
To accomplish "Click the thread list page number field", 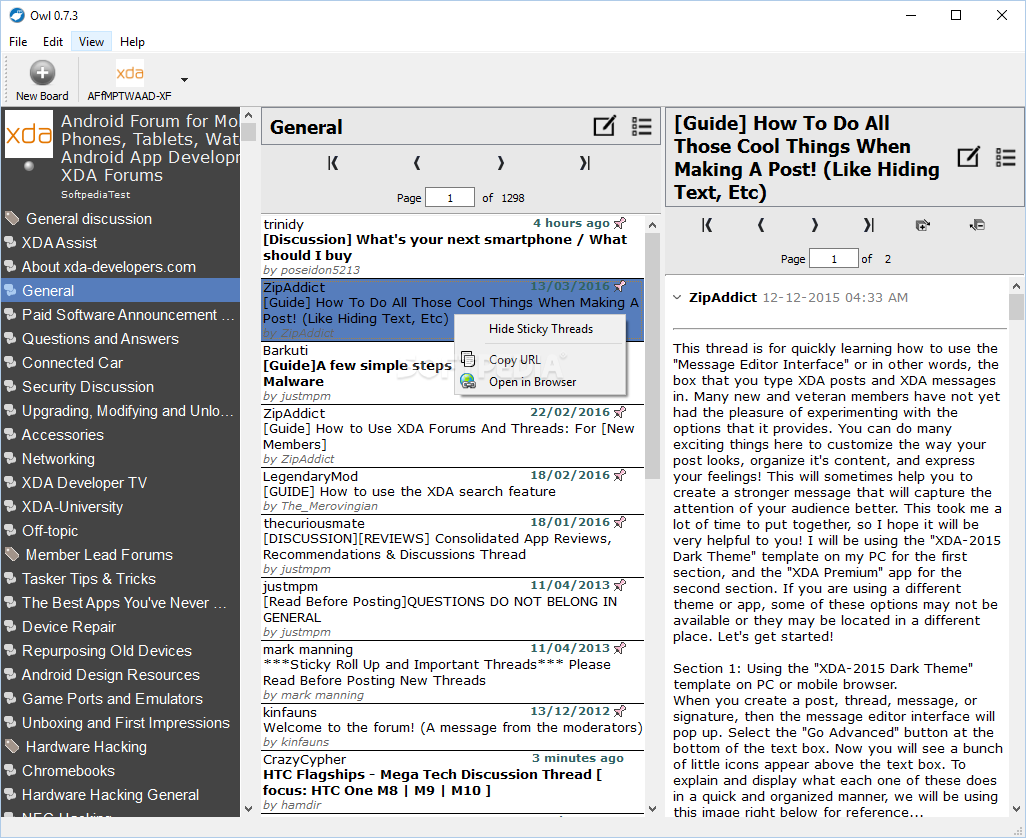I will pos(450,198).
